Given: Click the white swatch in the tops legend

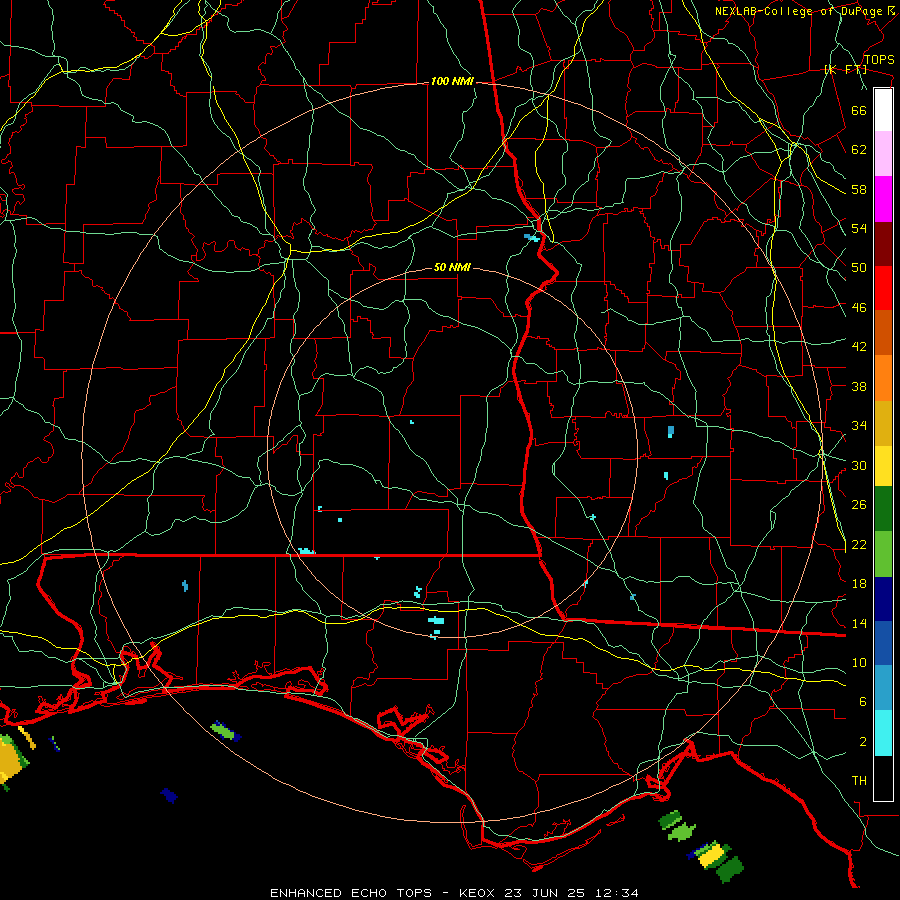Looking at the screenshot, I should click(883, 110).
